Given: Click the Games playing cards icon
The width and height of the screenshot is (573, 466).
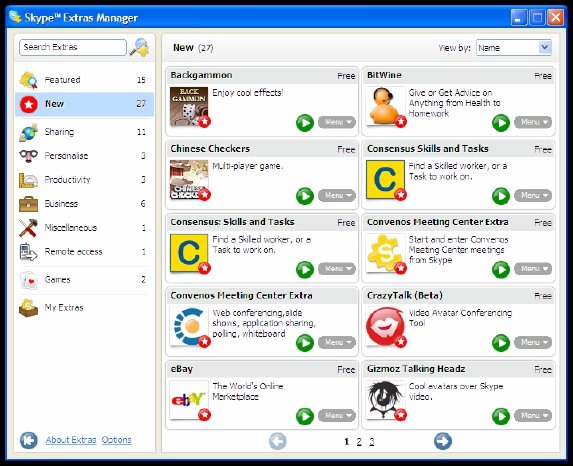Looking at the screenshot, I should point(29,280).
